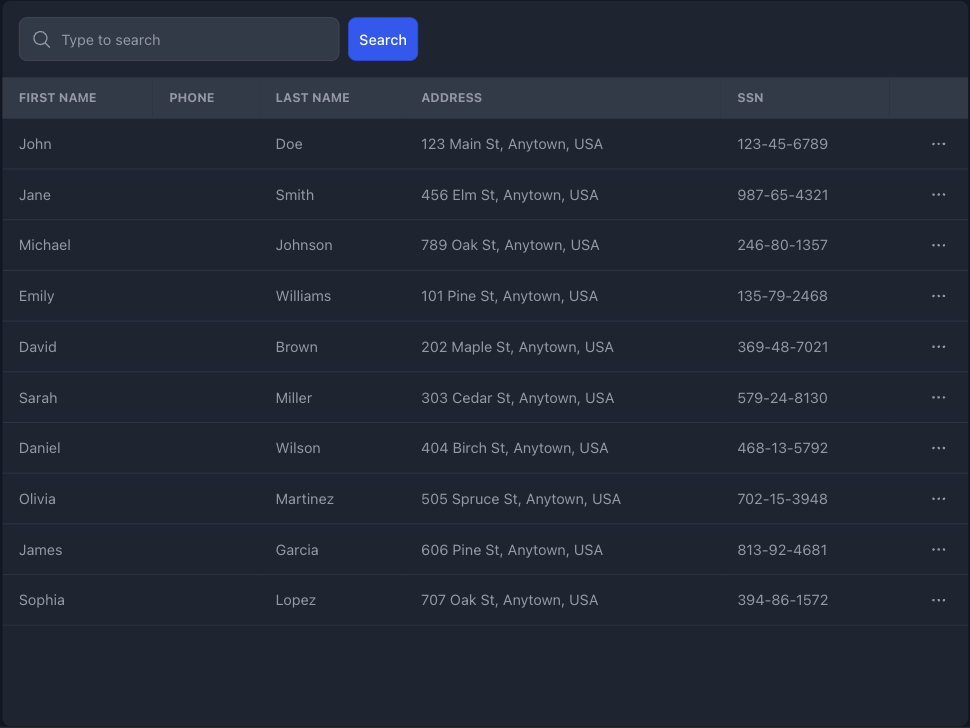The width and height of the screenshot is (970, 728).
Task: Focus the Type to search field
Action: (190, 40)
